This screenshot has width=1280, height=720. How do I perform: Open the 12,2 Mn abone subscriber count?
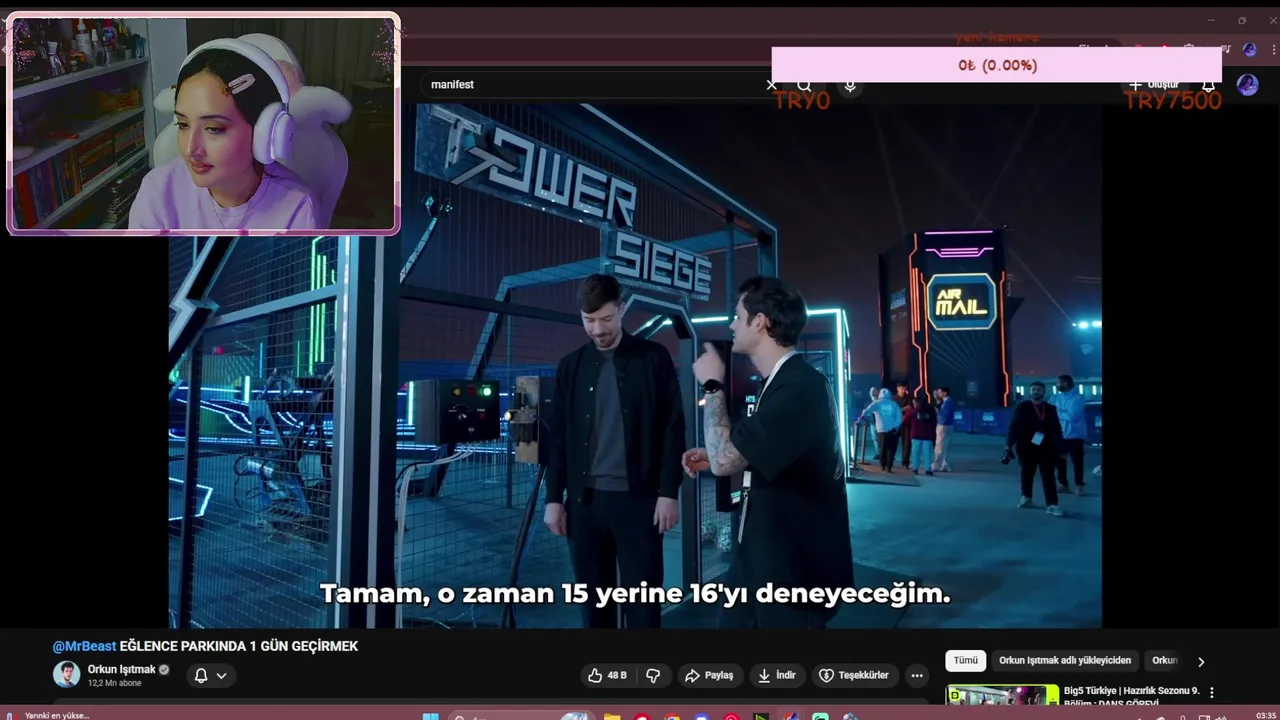tap(115, 683)
